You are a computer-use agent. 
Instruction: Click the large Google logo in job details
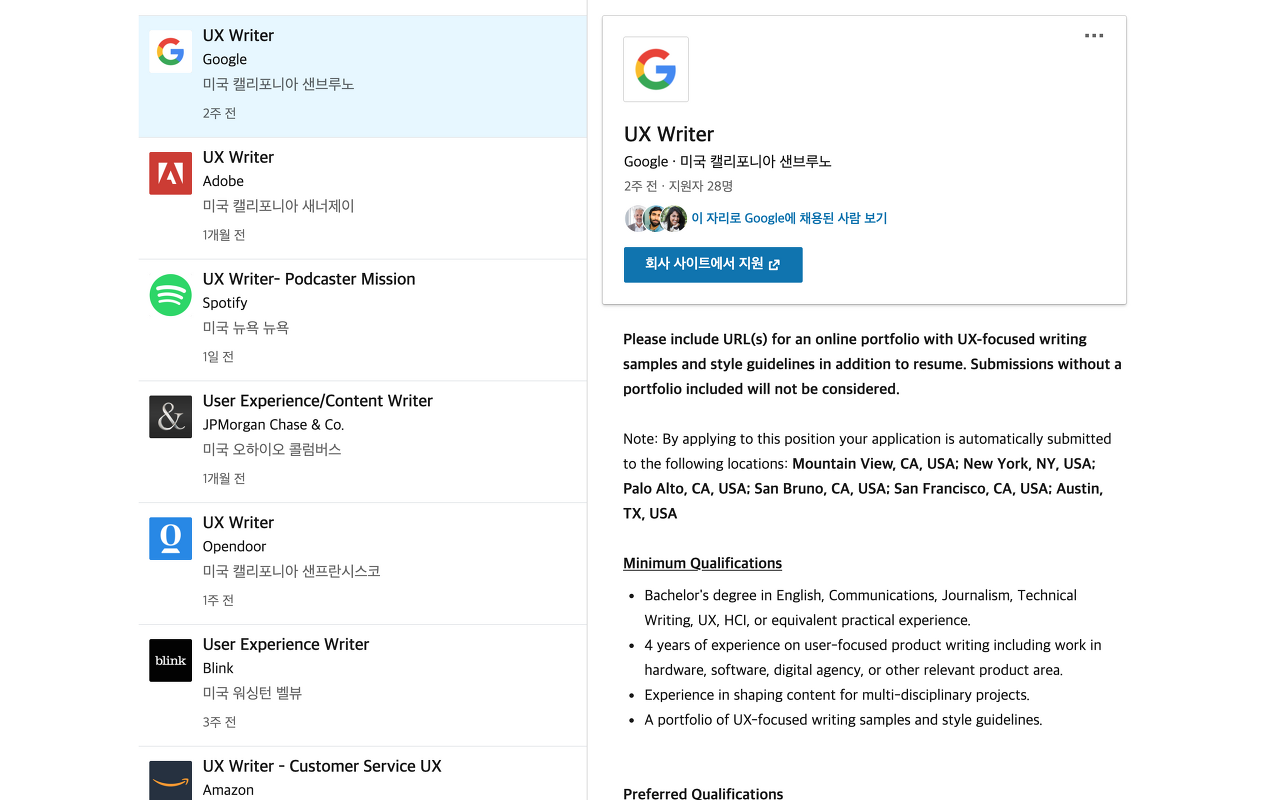[x=656, y=70]
